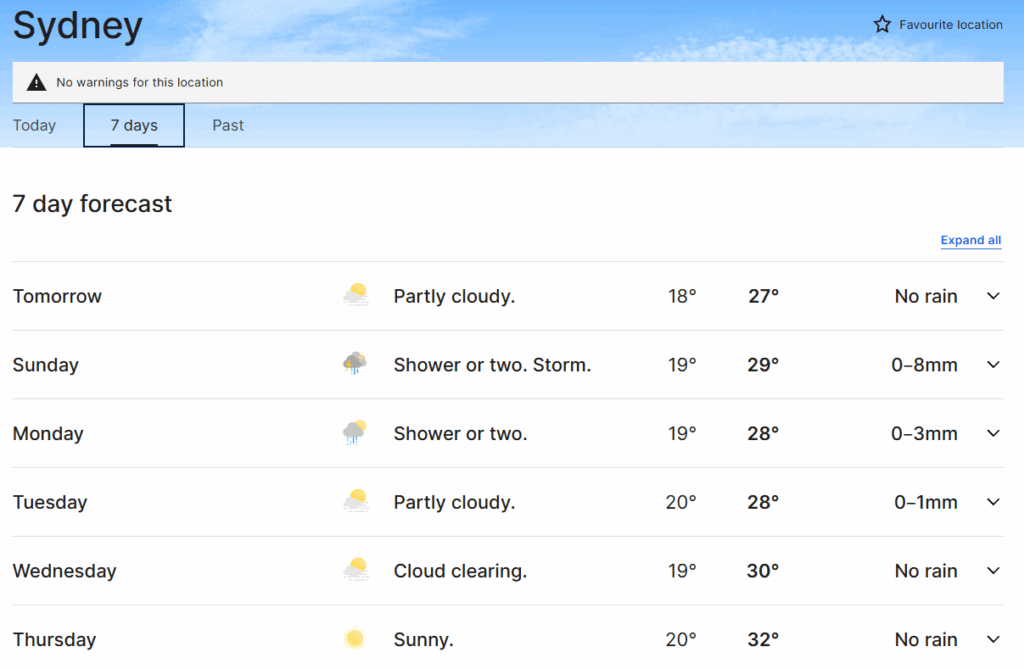Expand Monday's forecast details chevron

[x=993, y=433]
